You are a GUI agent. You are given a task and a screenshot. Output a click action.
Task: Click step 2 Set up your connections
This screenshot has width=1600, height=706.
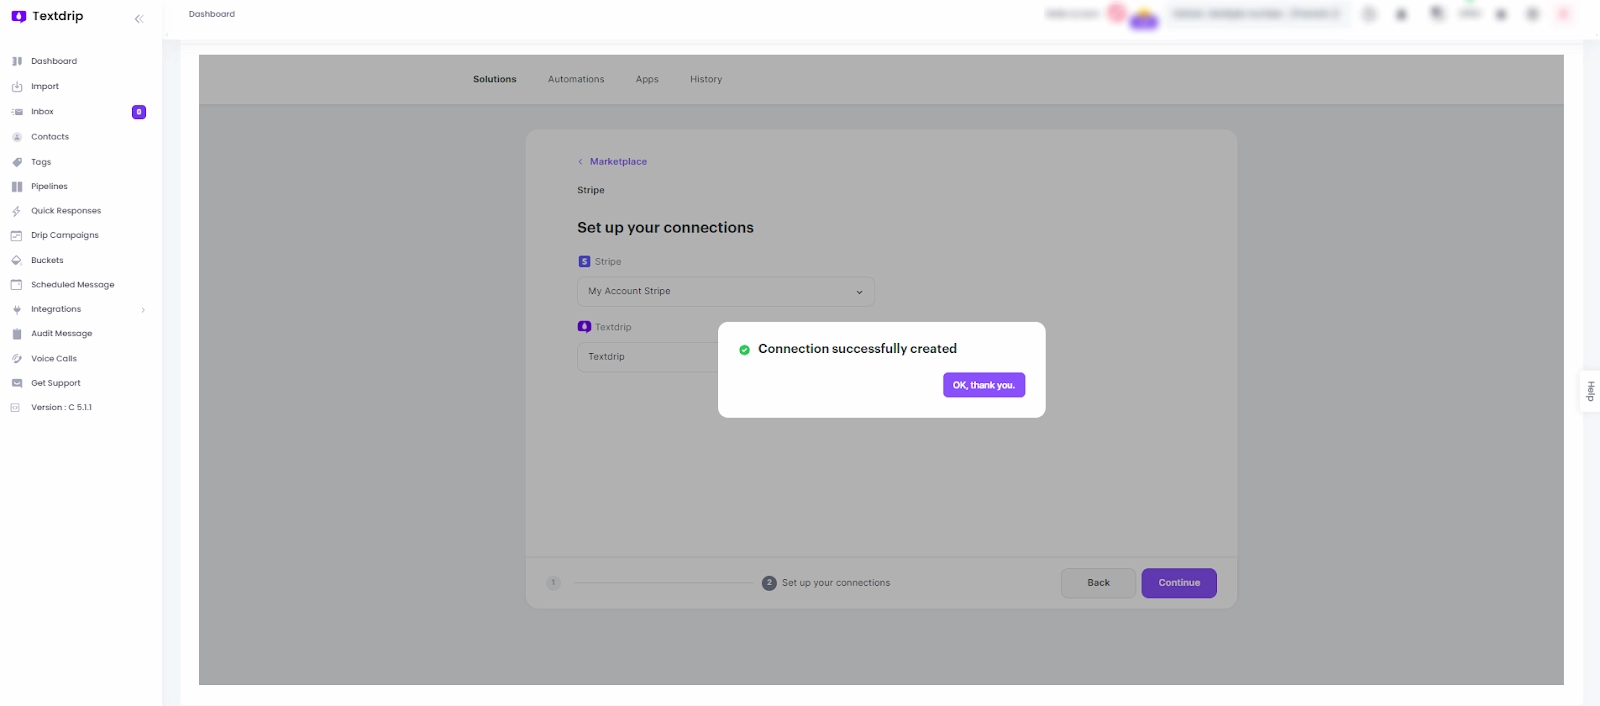[826, 583]
